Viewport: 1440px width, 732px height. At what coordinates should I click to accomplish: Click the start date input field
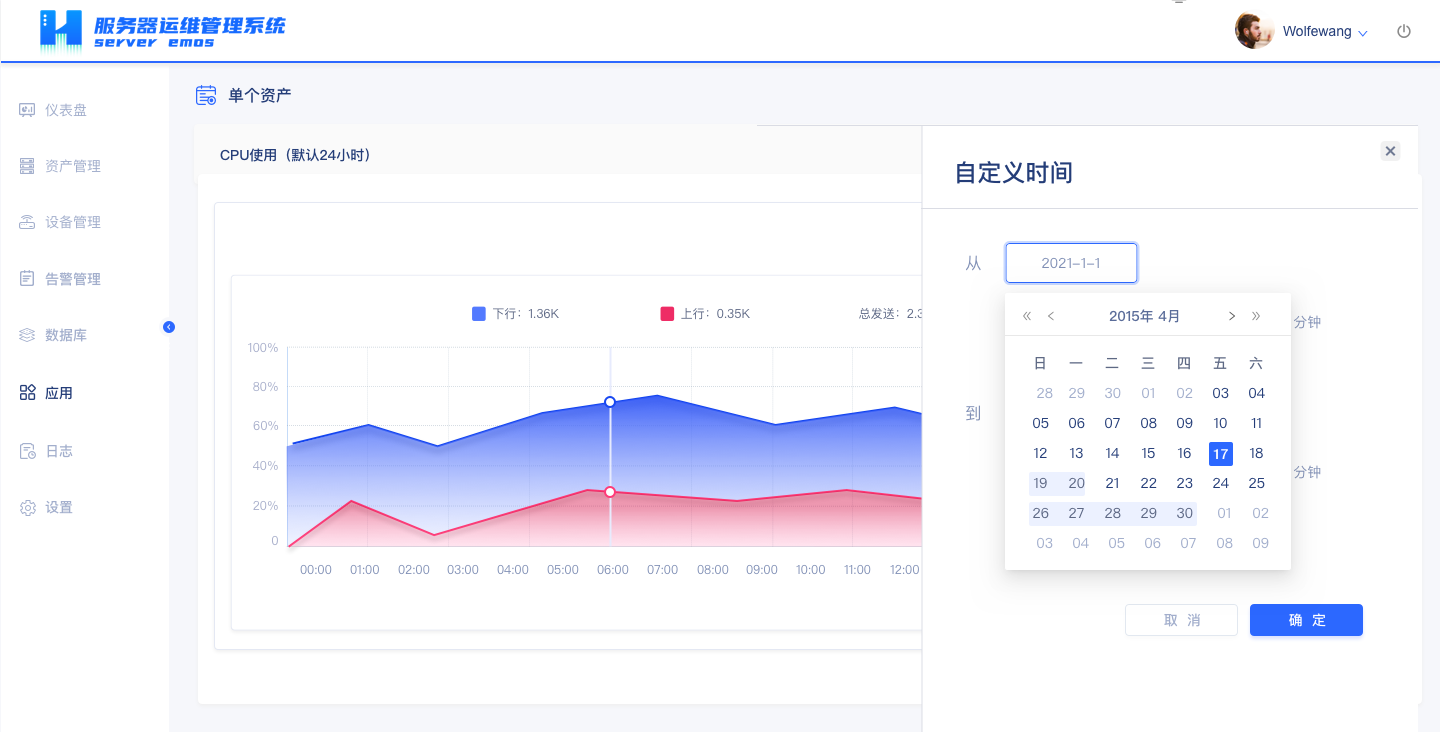[x=1071, y=263]
